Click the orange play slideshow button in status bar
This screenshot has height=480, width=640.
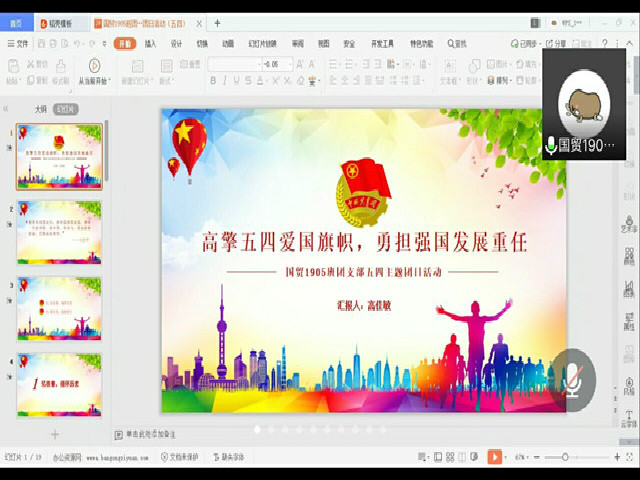(x=495, y=456)
